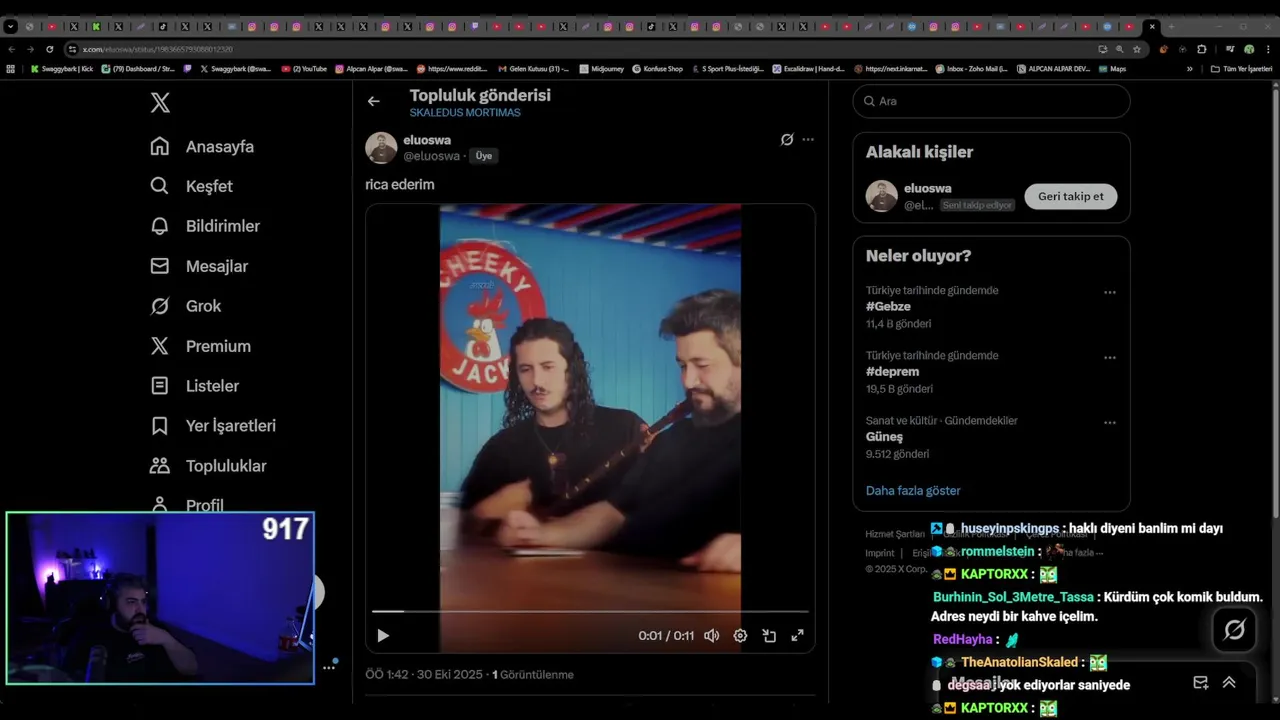The height and width of the screenshot is (720, 1280).
Task: Open the tab search dropdown
Action: pos(10,27)
